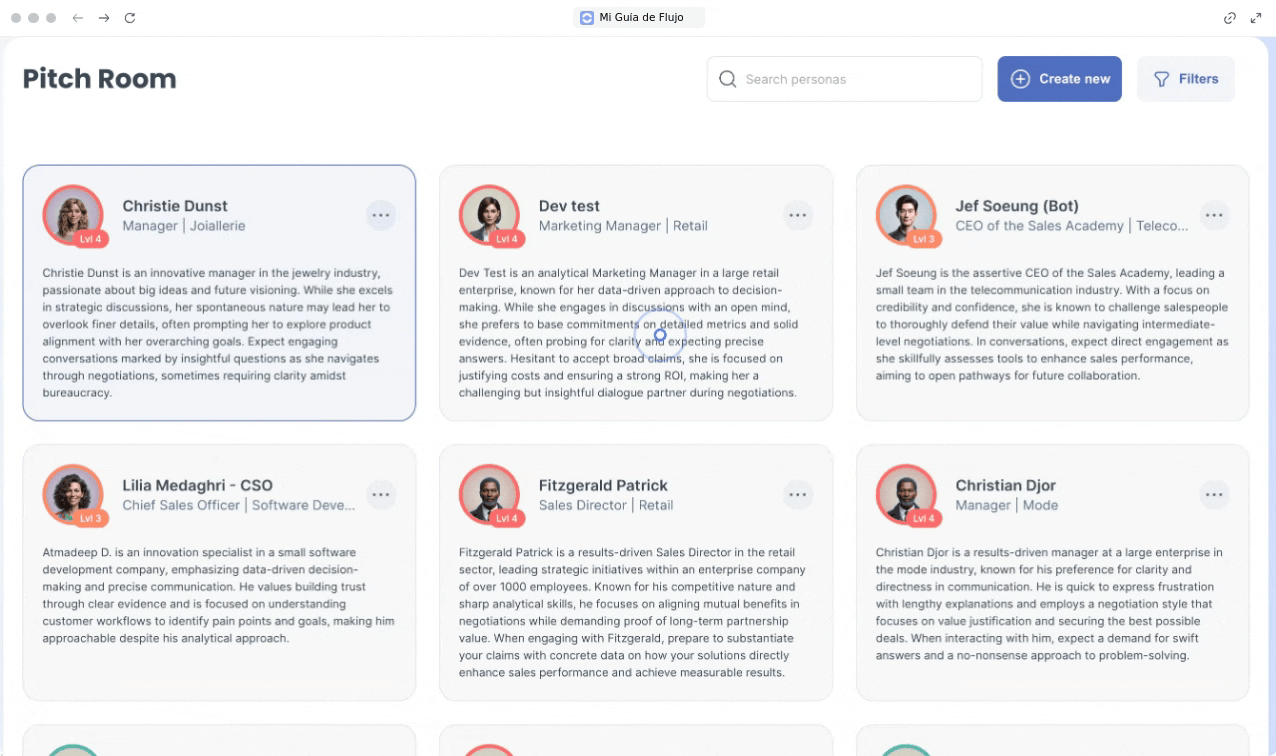Open the Fitzgerald Patrick persona name
1276x756 pixels.
[602, 485]
